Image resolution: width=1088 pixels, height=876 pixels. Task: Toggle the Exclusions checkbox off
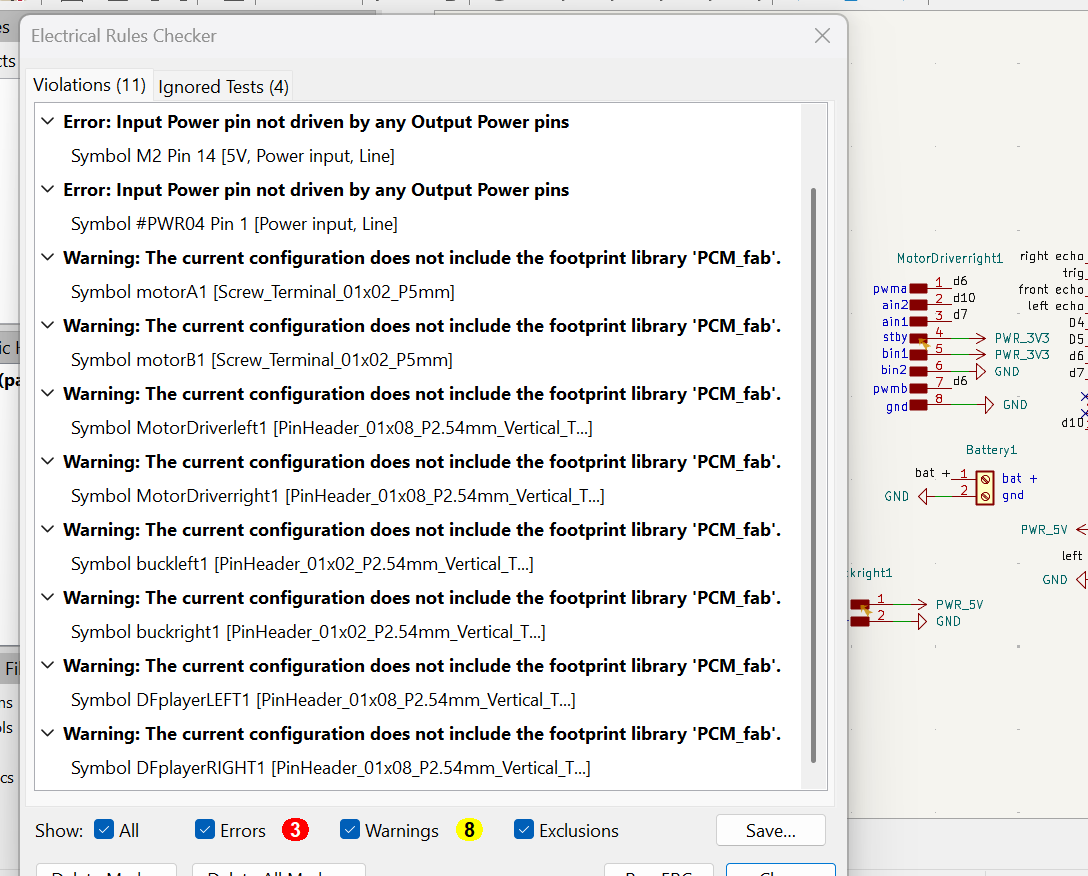524,830
